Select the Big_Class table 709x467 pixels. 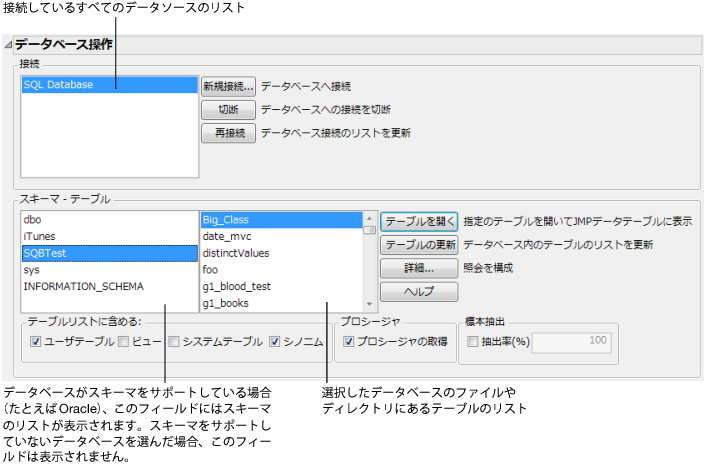pyautogui.click(x=281, y=220)
